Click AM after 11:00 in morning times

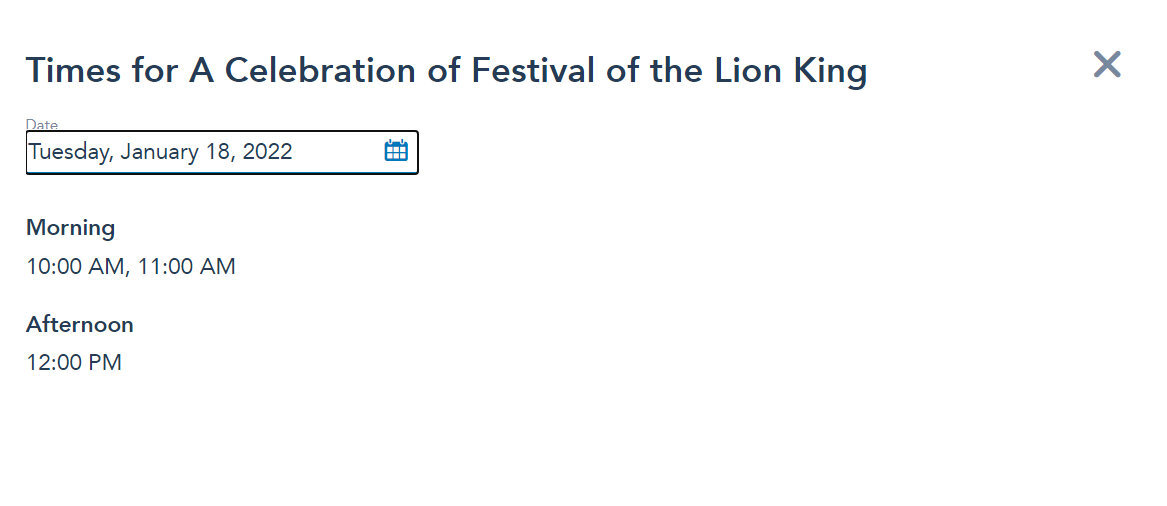[x=217, y=267]
